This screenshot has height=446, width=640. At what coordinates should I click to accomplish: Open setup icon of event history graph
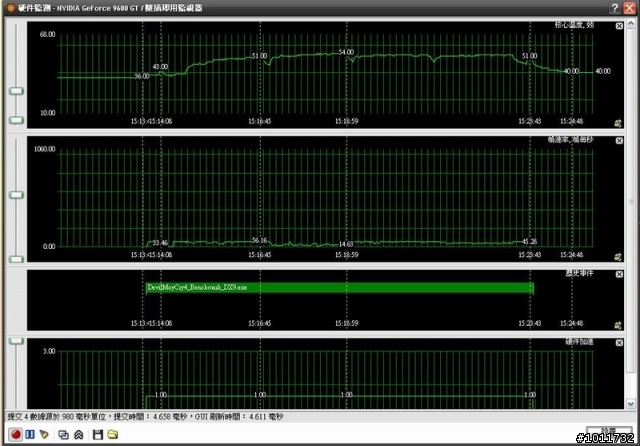[618, 325]
